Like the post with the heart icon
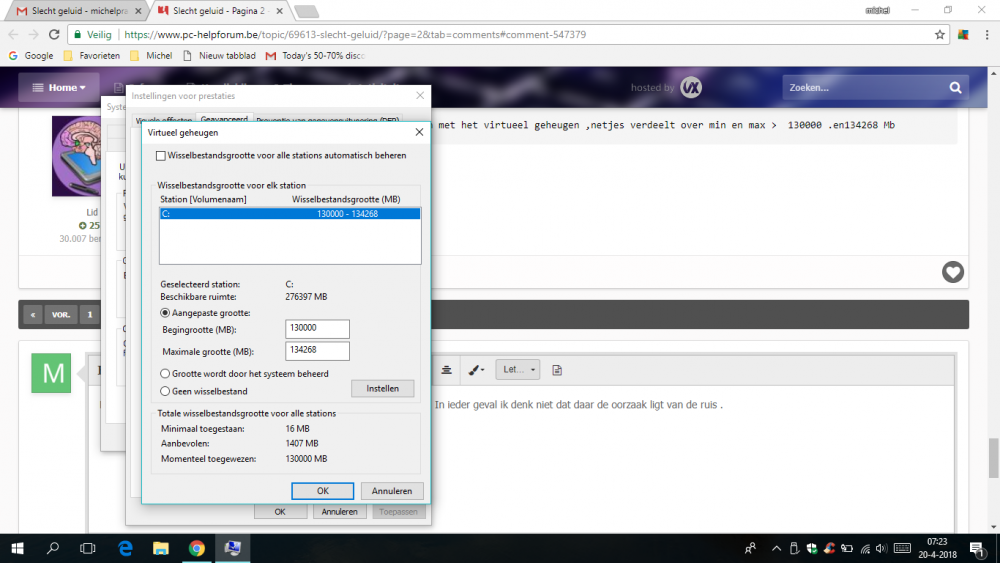Screen dimensions: 1000x563 click(953, 272)
